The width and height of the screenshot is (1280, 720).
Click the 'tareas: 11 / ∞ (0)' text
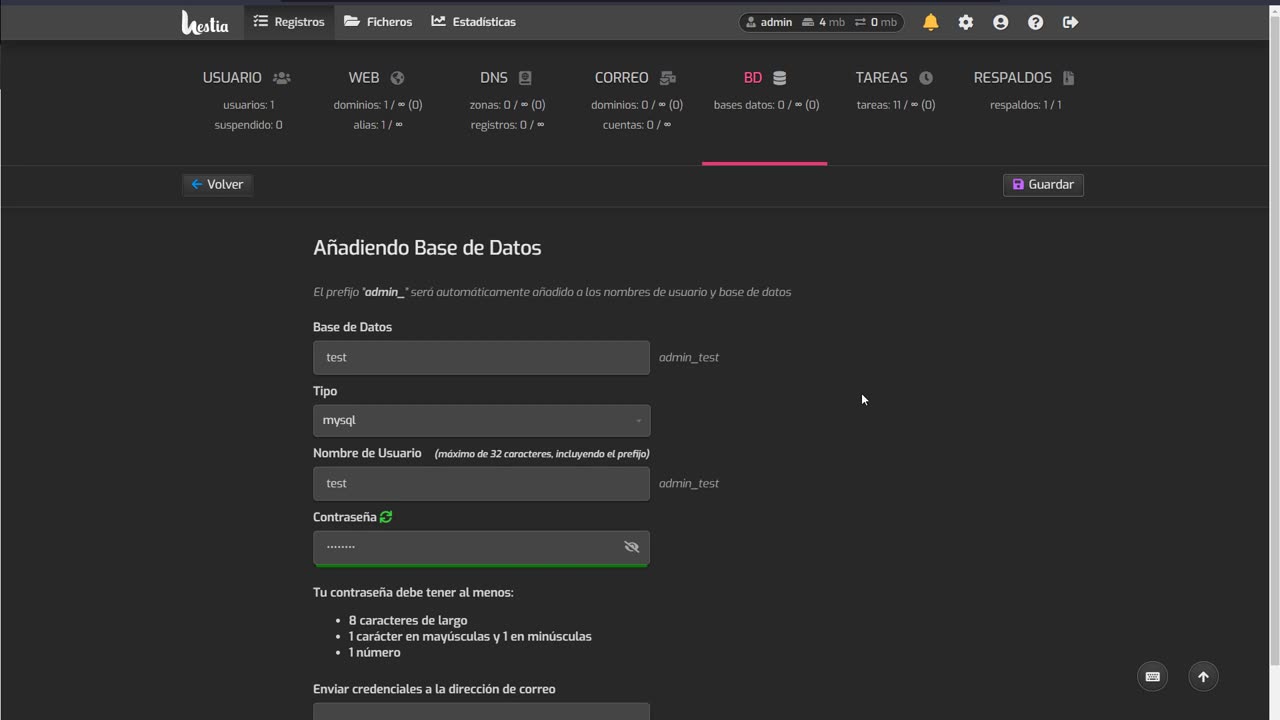pos(896,105)
